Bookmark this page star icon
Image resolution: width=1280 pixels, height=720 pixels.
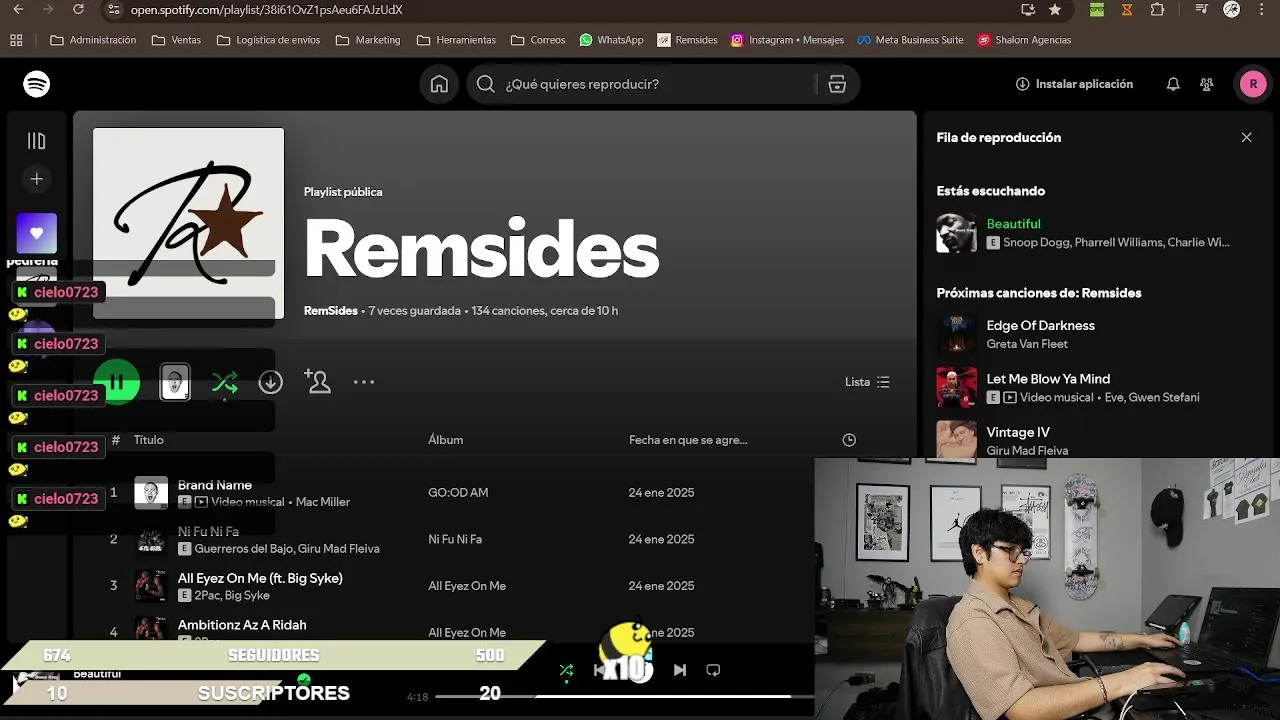point(1055,10)
